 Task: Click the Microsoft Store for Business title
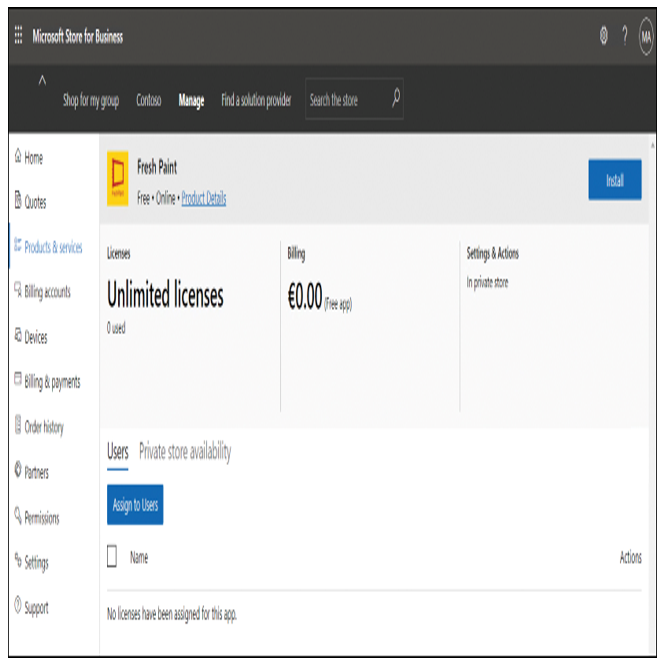(x=78, y=36)
